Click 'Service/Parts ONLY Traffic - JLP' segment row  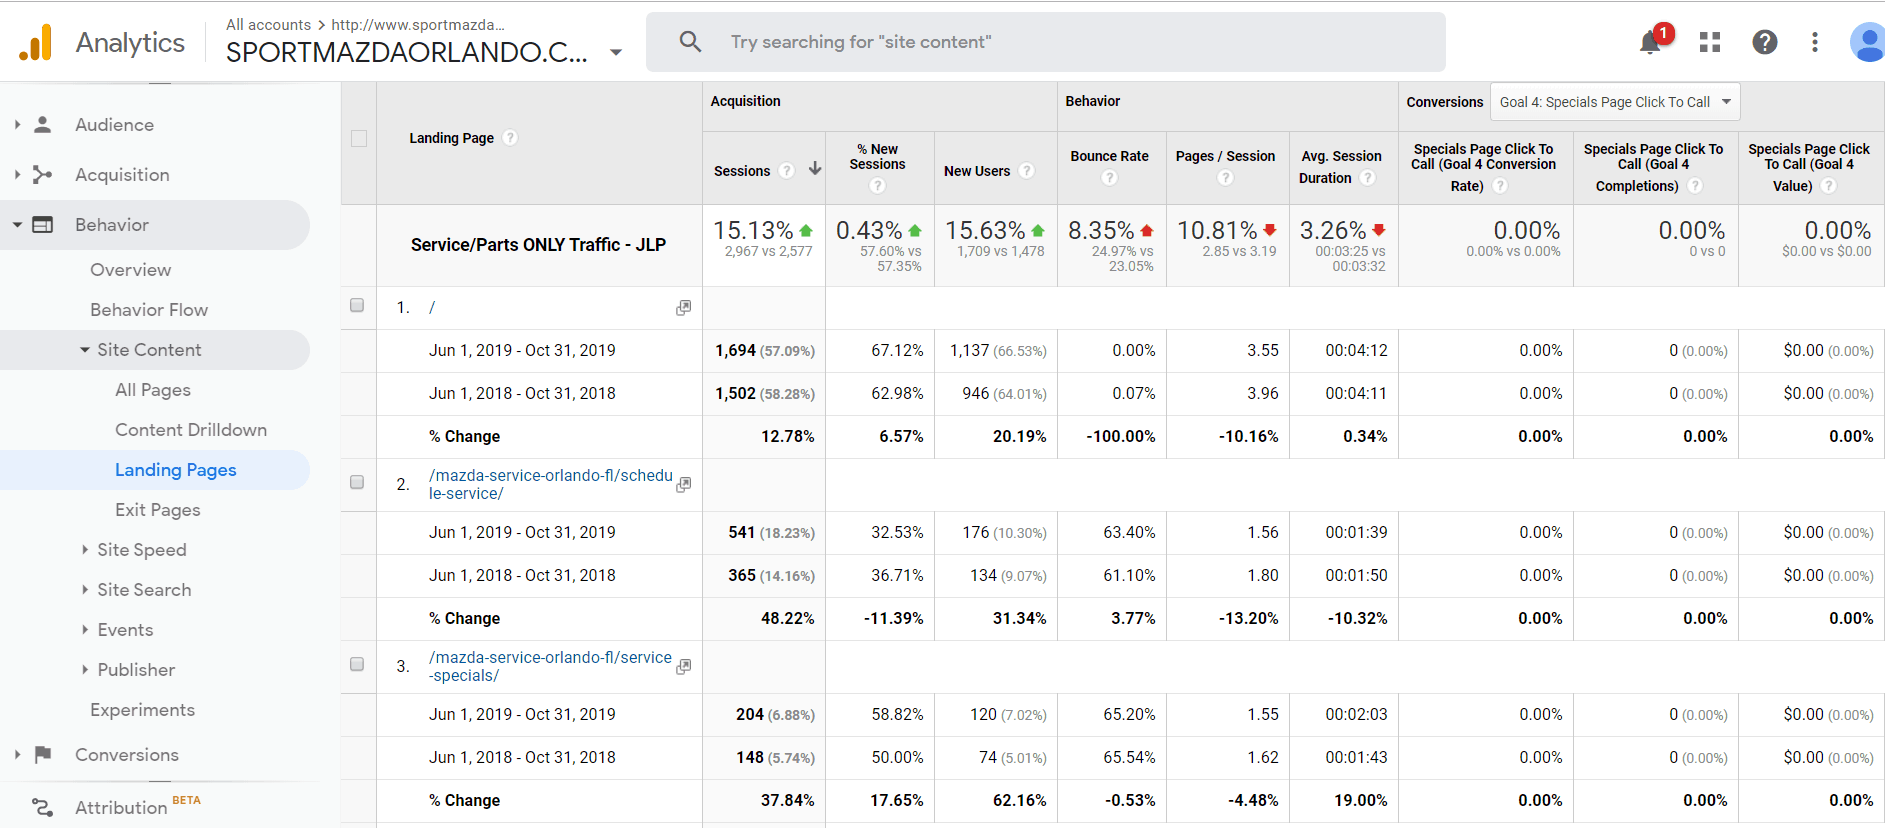tap(538, 245)
